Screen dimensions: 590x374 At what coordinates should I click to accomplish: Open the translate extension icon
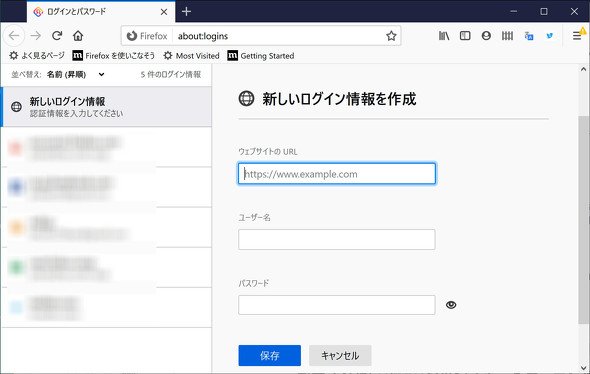coord(529,36)
